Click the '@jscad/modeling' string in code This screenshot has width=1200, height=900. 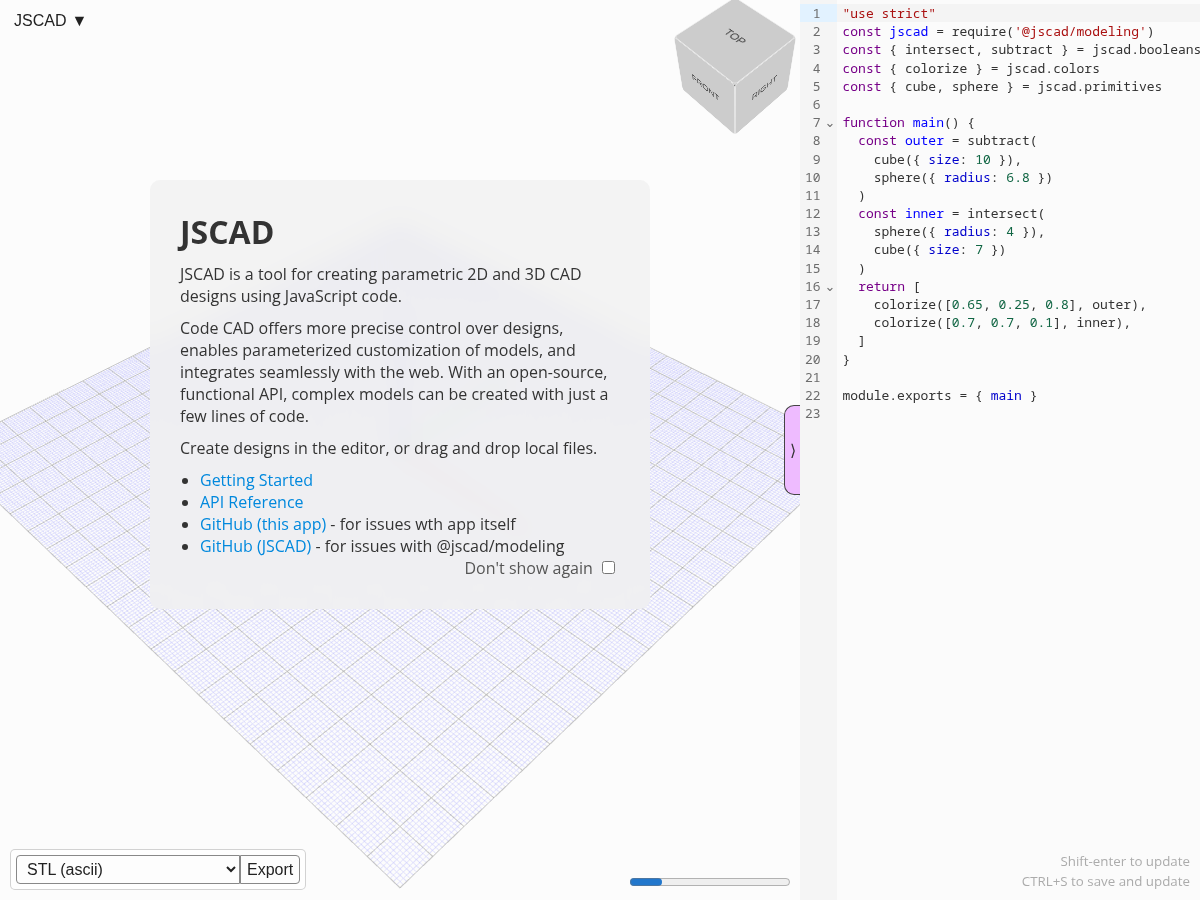[1080, 31]
